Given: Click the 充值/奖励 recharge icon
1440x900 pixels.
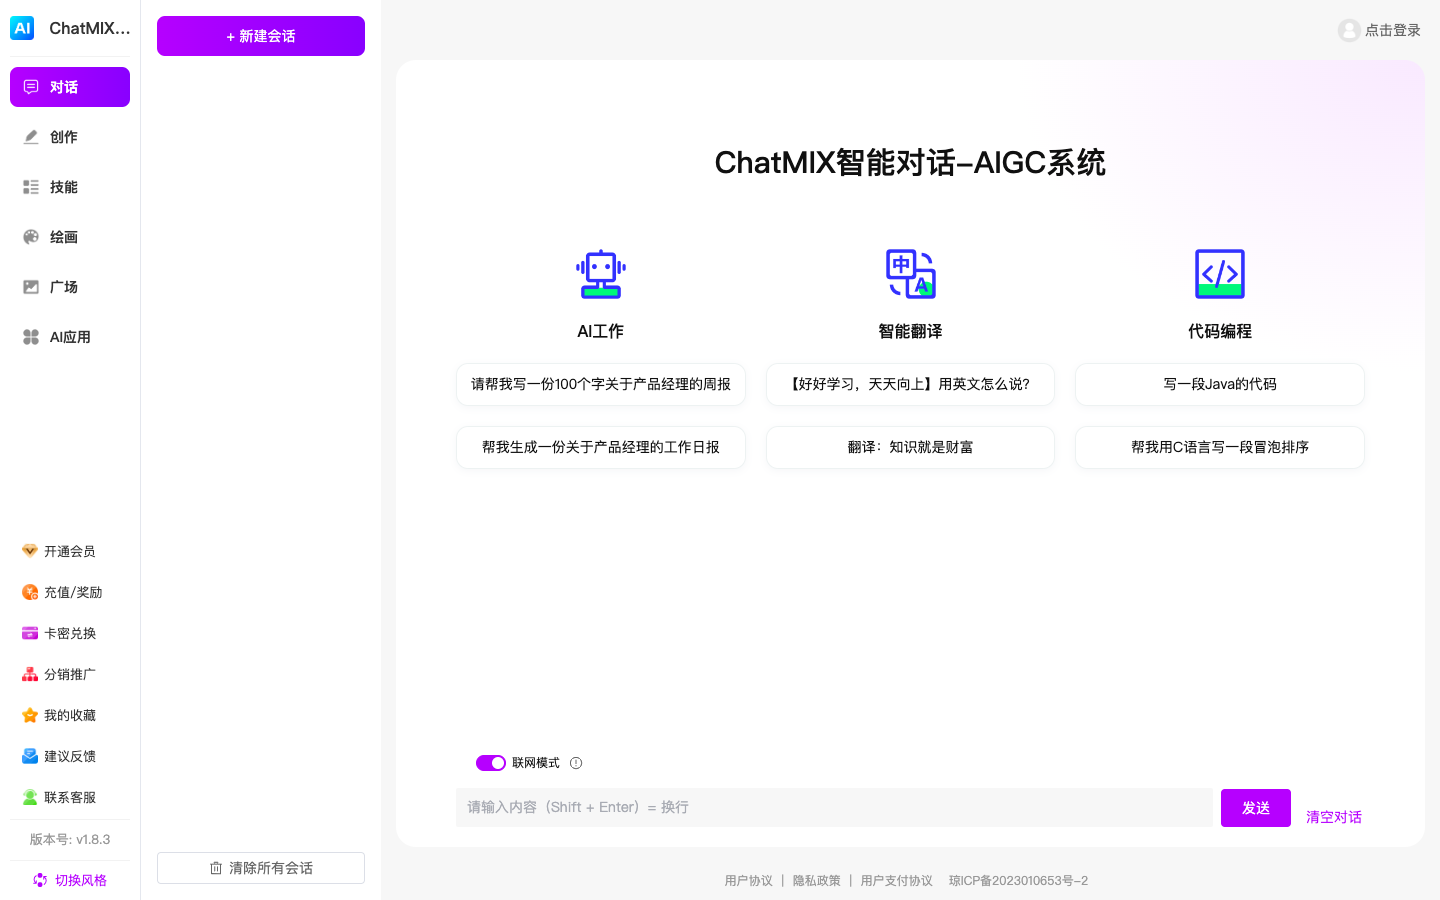Looking at the screenshot, I should tap(29, 592).
